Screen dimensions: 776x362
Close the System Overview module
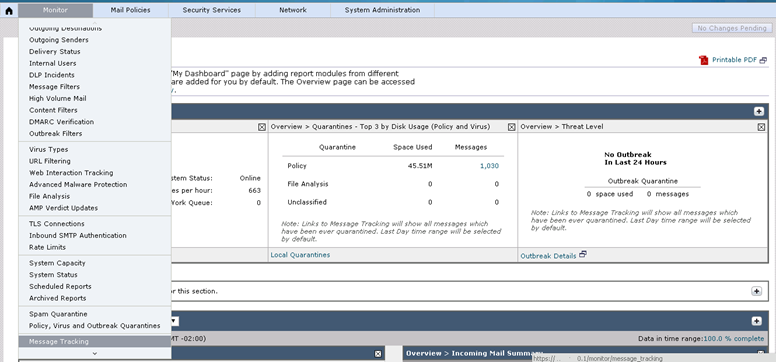[x=262, y=127]
